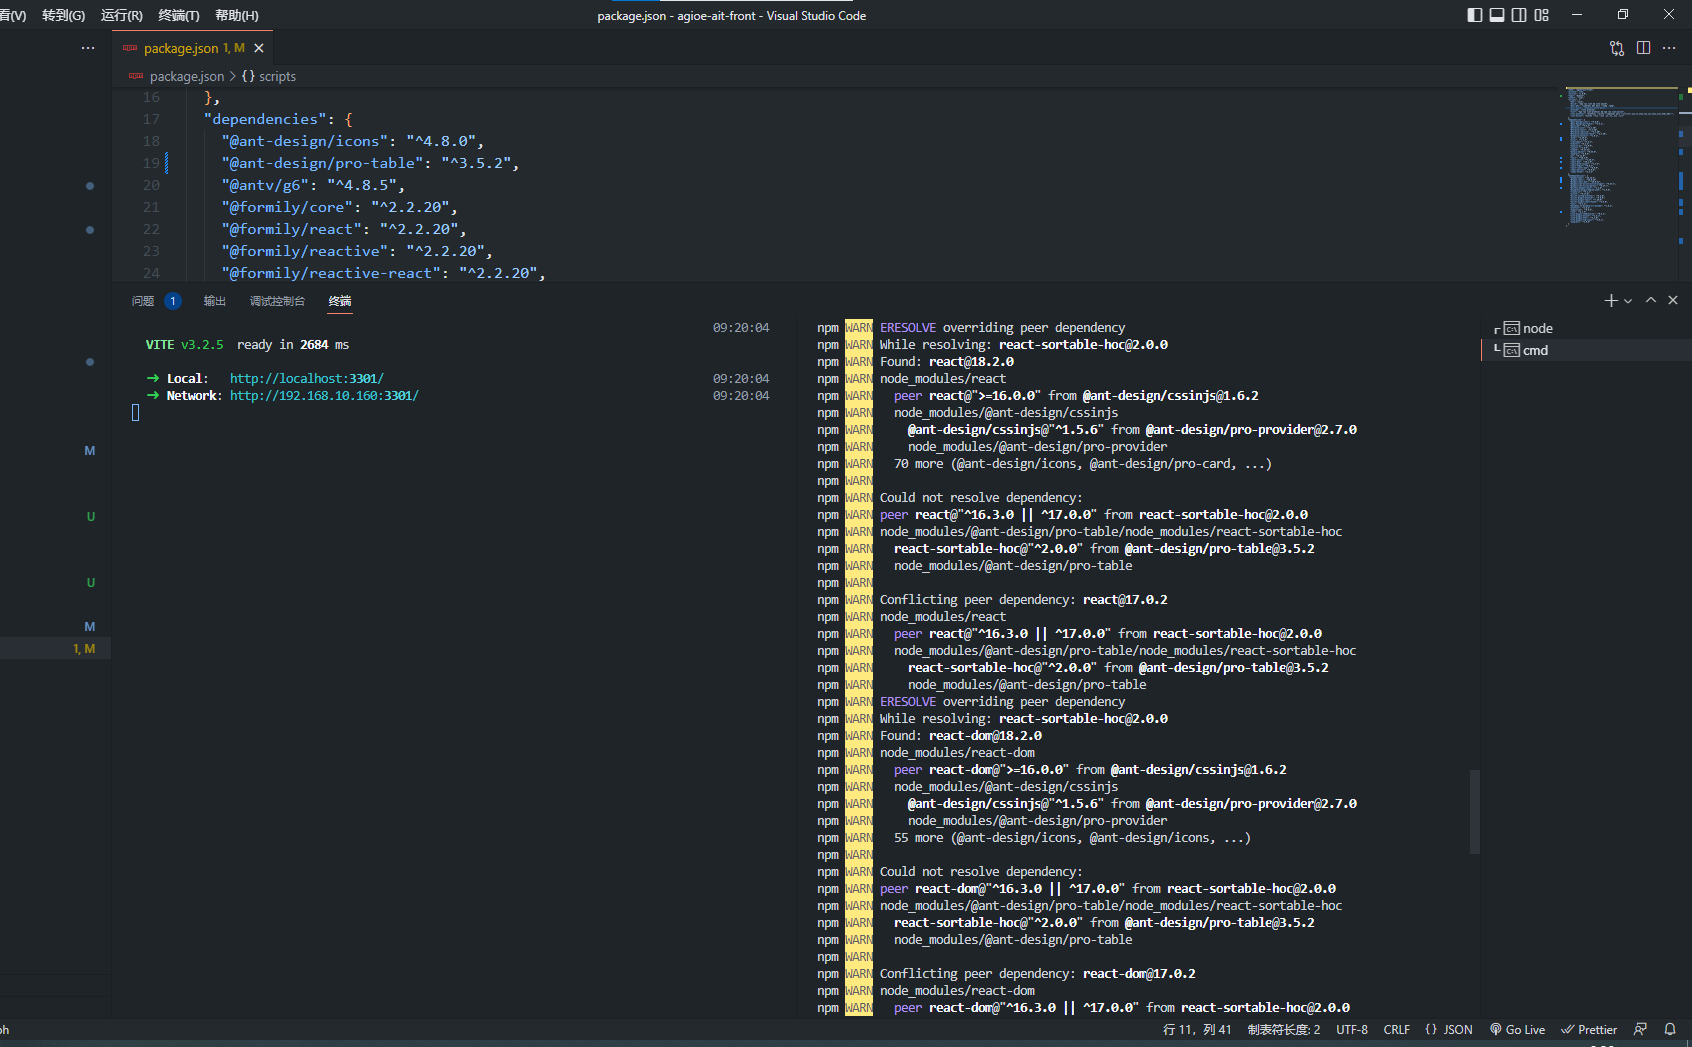Click the CRLF line-ending indicator
The height and width of the screenshot is (1047, 1692).
[x=1396, y=1029]
